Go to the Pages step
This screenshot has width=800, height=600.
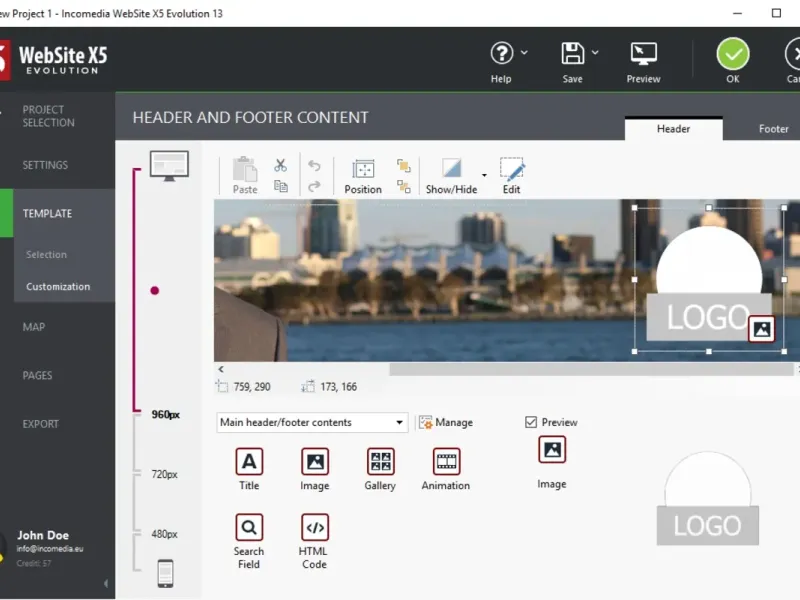pyautogui.click(x=37, y=375)
